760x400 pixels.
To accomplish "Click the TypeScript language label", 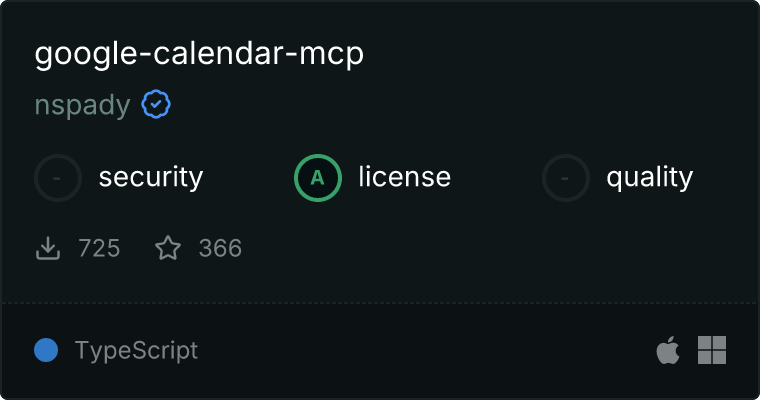I will click(x=136, y=351).
